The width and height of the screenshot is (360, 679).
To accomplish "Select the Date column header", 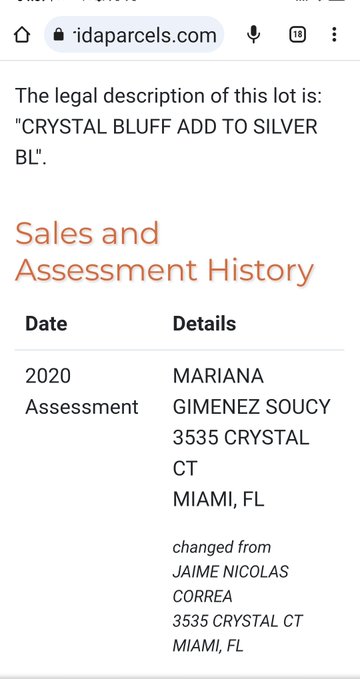I will point(46,324).
